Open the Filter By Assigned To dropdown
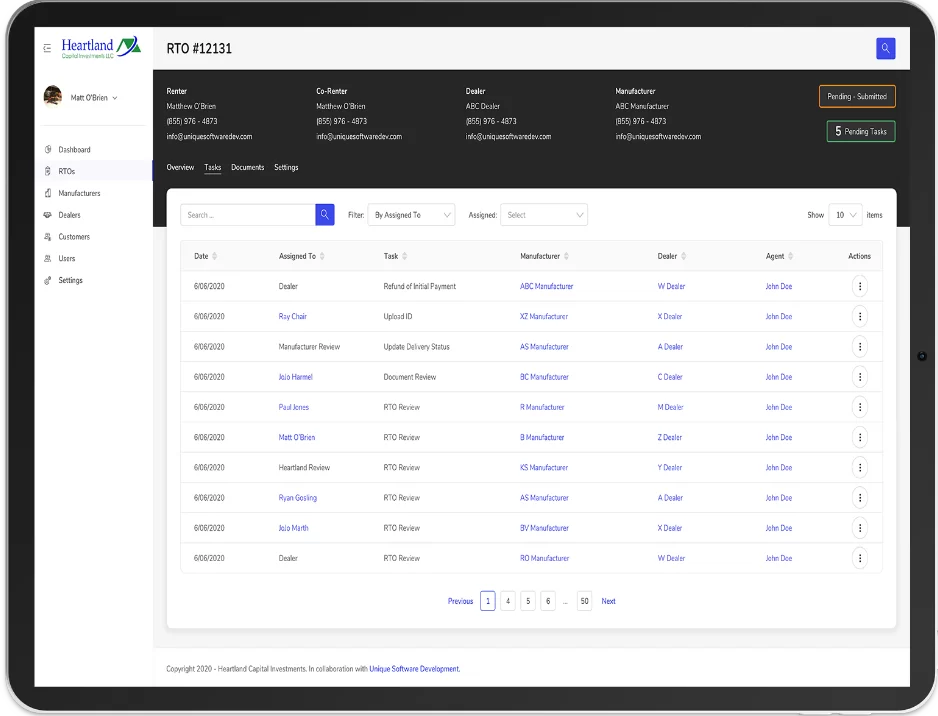 coord(412,215)
